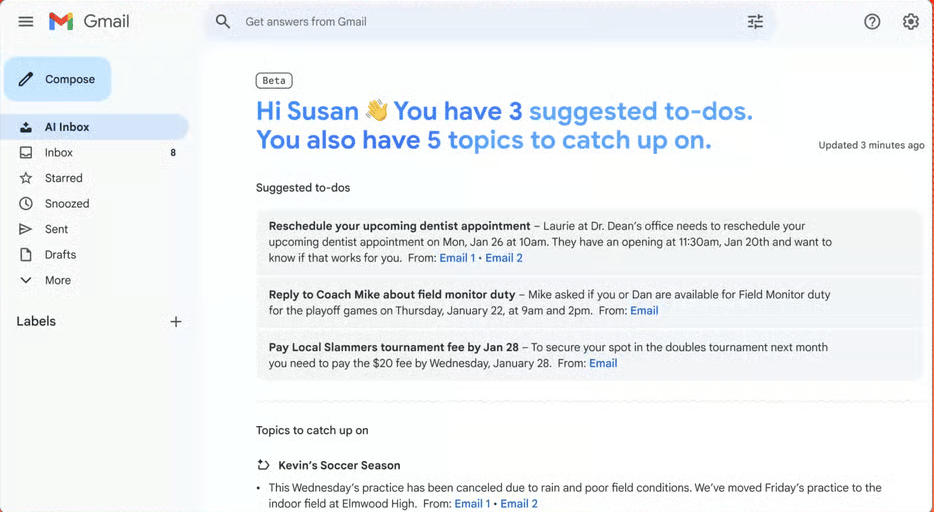Open the Drafts folder label
This screenshot has height=512, width=934.
point(60,255)
